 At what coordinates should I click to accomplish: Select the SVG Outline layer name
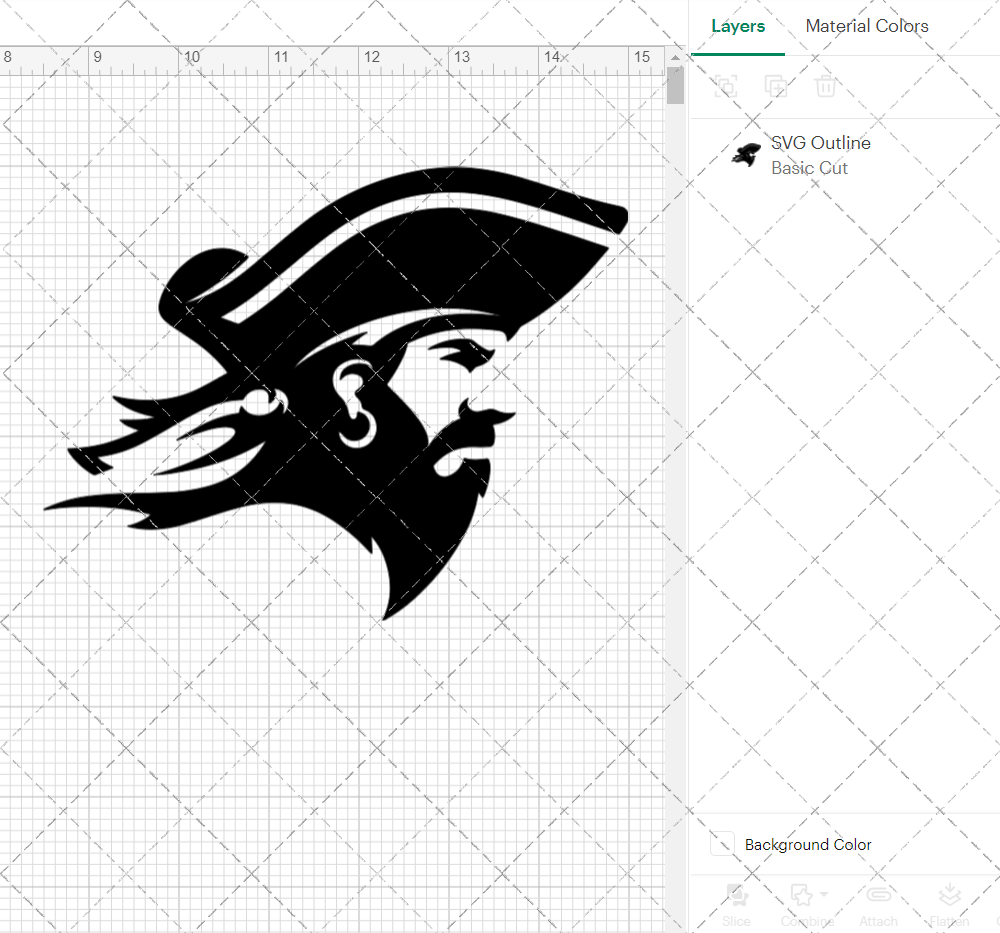[x=821, y=143]
